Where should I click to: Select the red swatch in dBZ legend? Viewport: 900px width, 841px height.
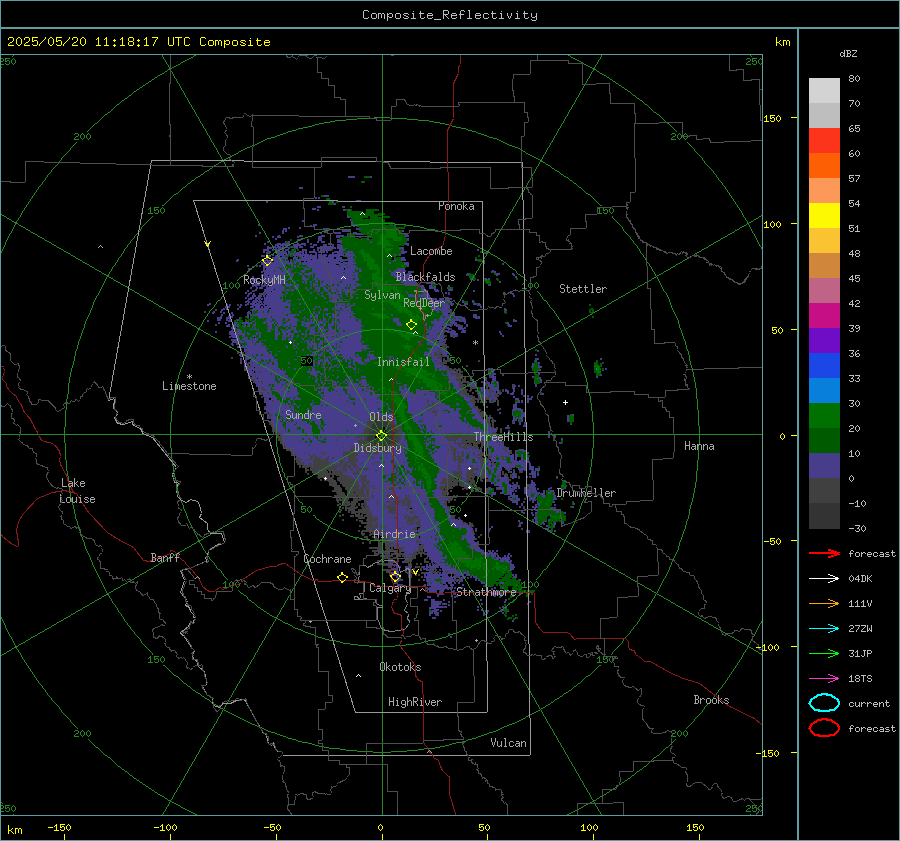point(824,141)
